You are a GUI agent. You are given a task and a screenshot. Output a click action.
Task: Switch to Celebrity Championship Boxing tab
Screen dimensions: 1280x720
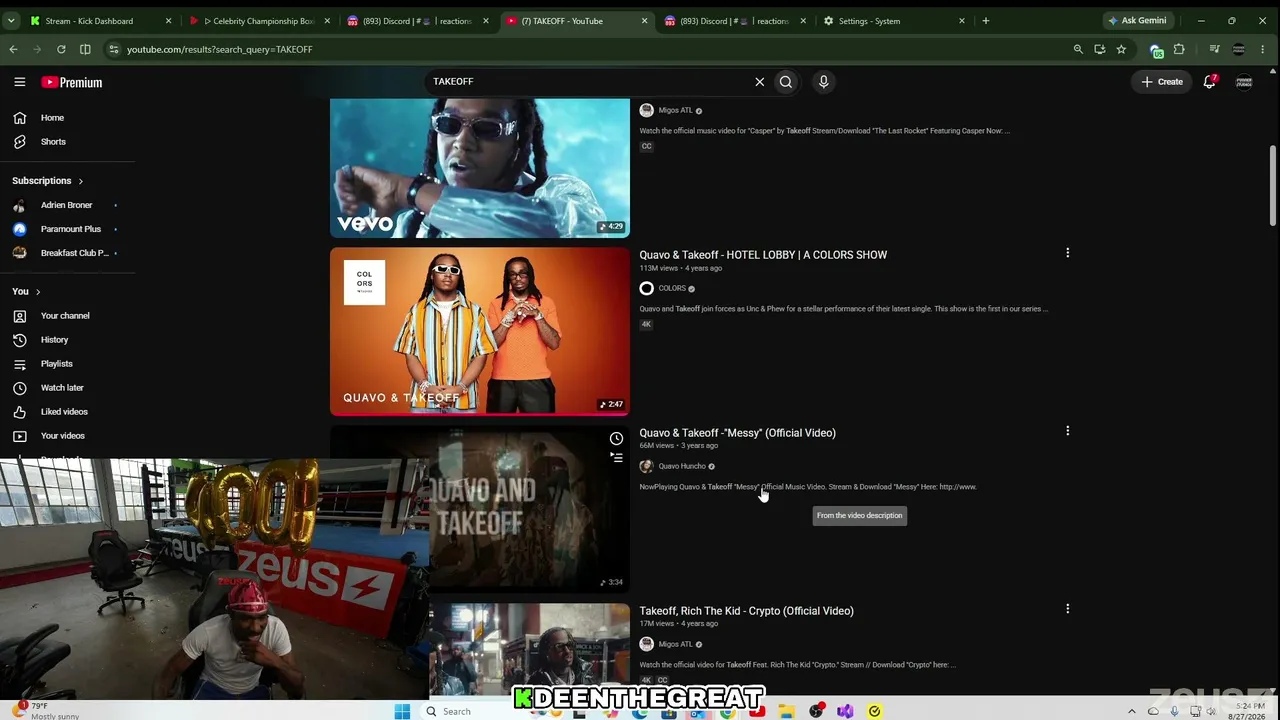pos(258,21)
